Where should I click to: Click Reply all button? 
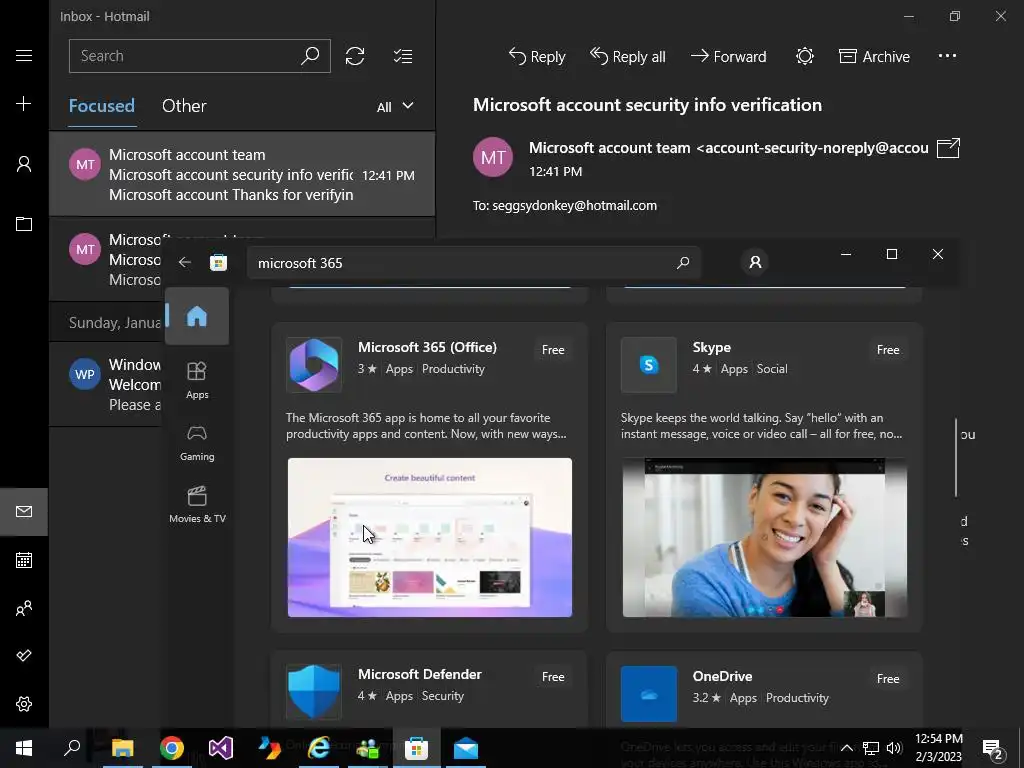coord(628,57)
